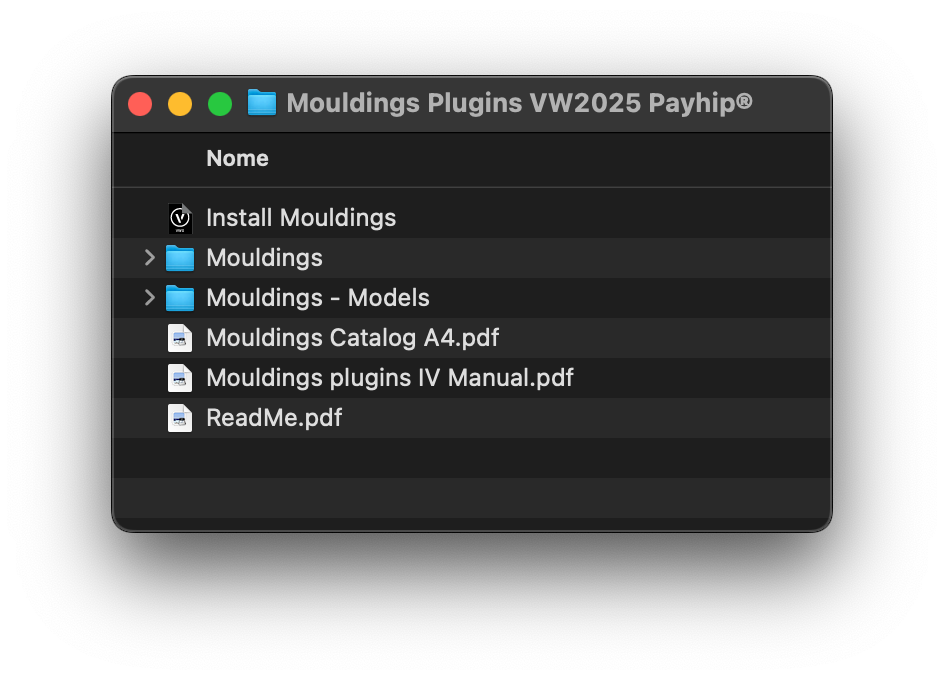944x680 pixels.
Task: Click the window title Mouldings Plugins VW2025 Payhip
Action: pos(519,103)
